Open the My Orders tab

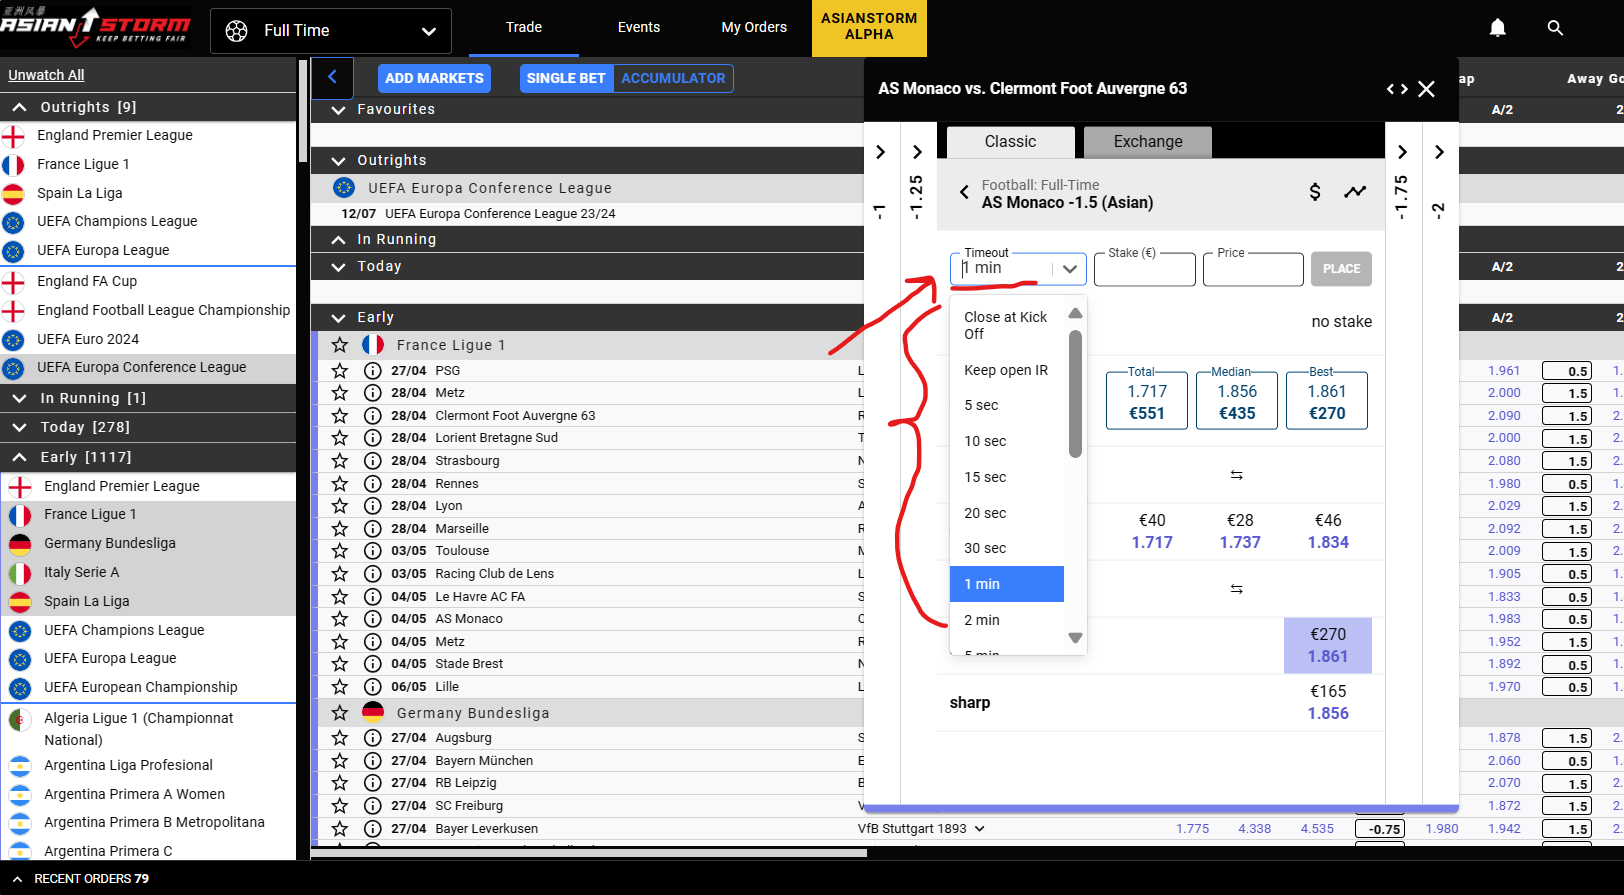click(754, 28)
